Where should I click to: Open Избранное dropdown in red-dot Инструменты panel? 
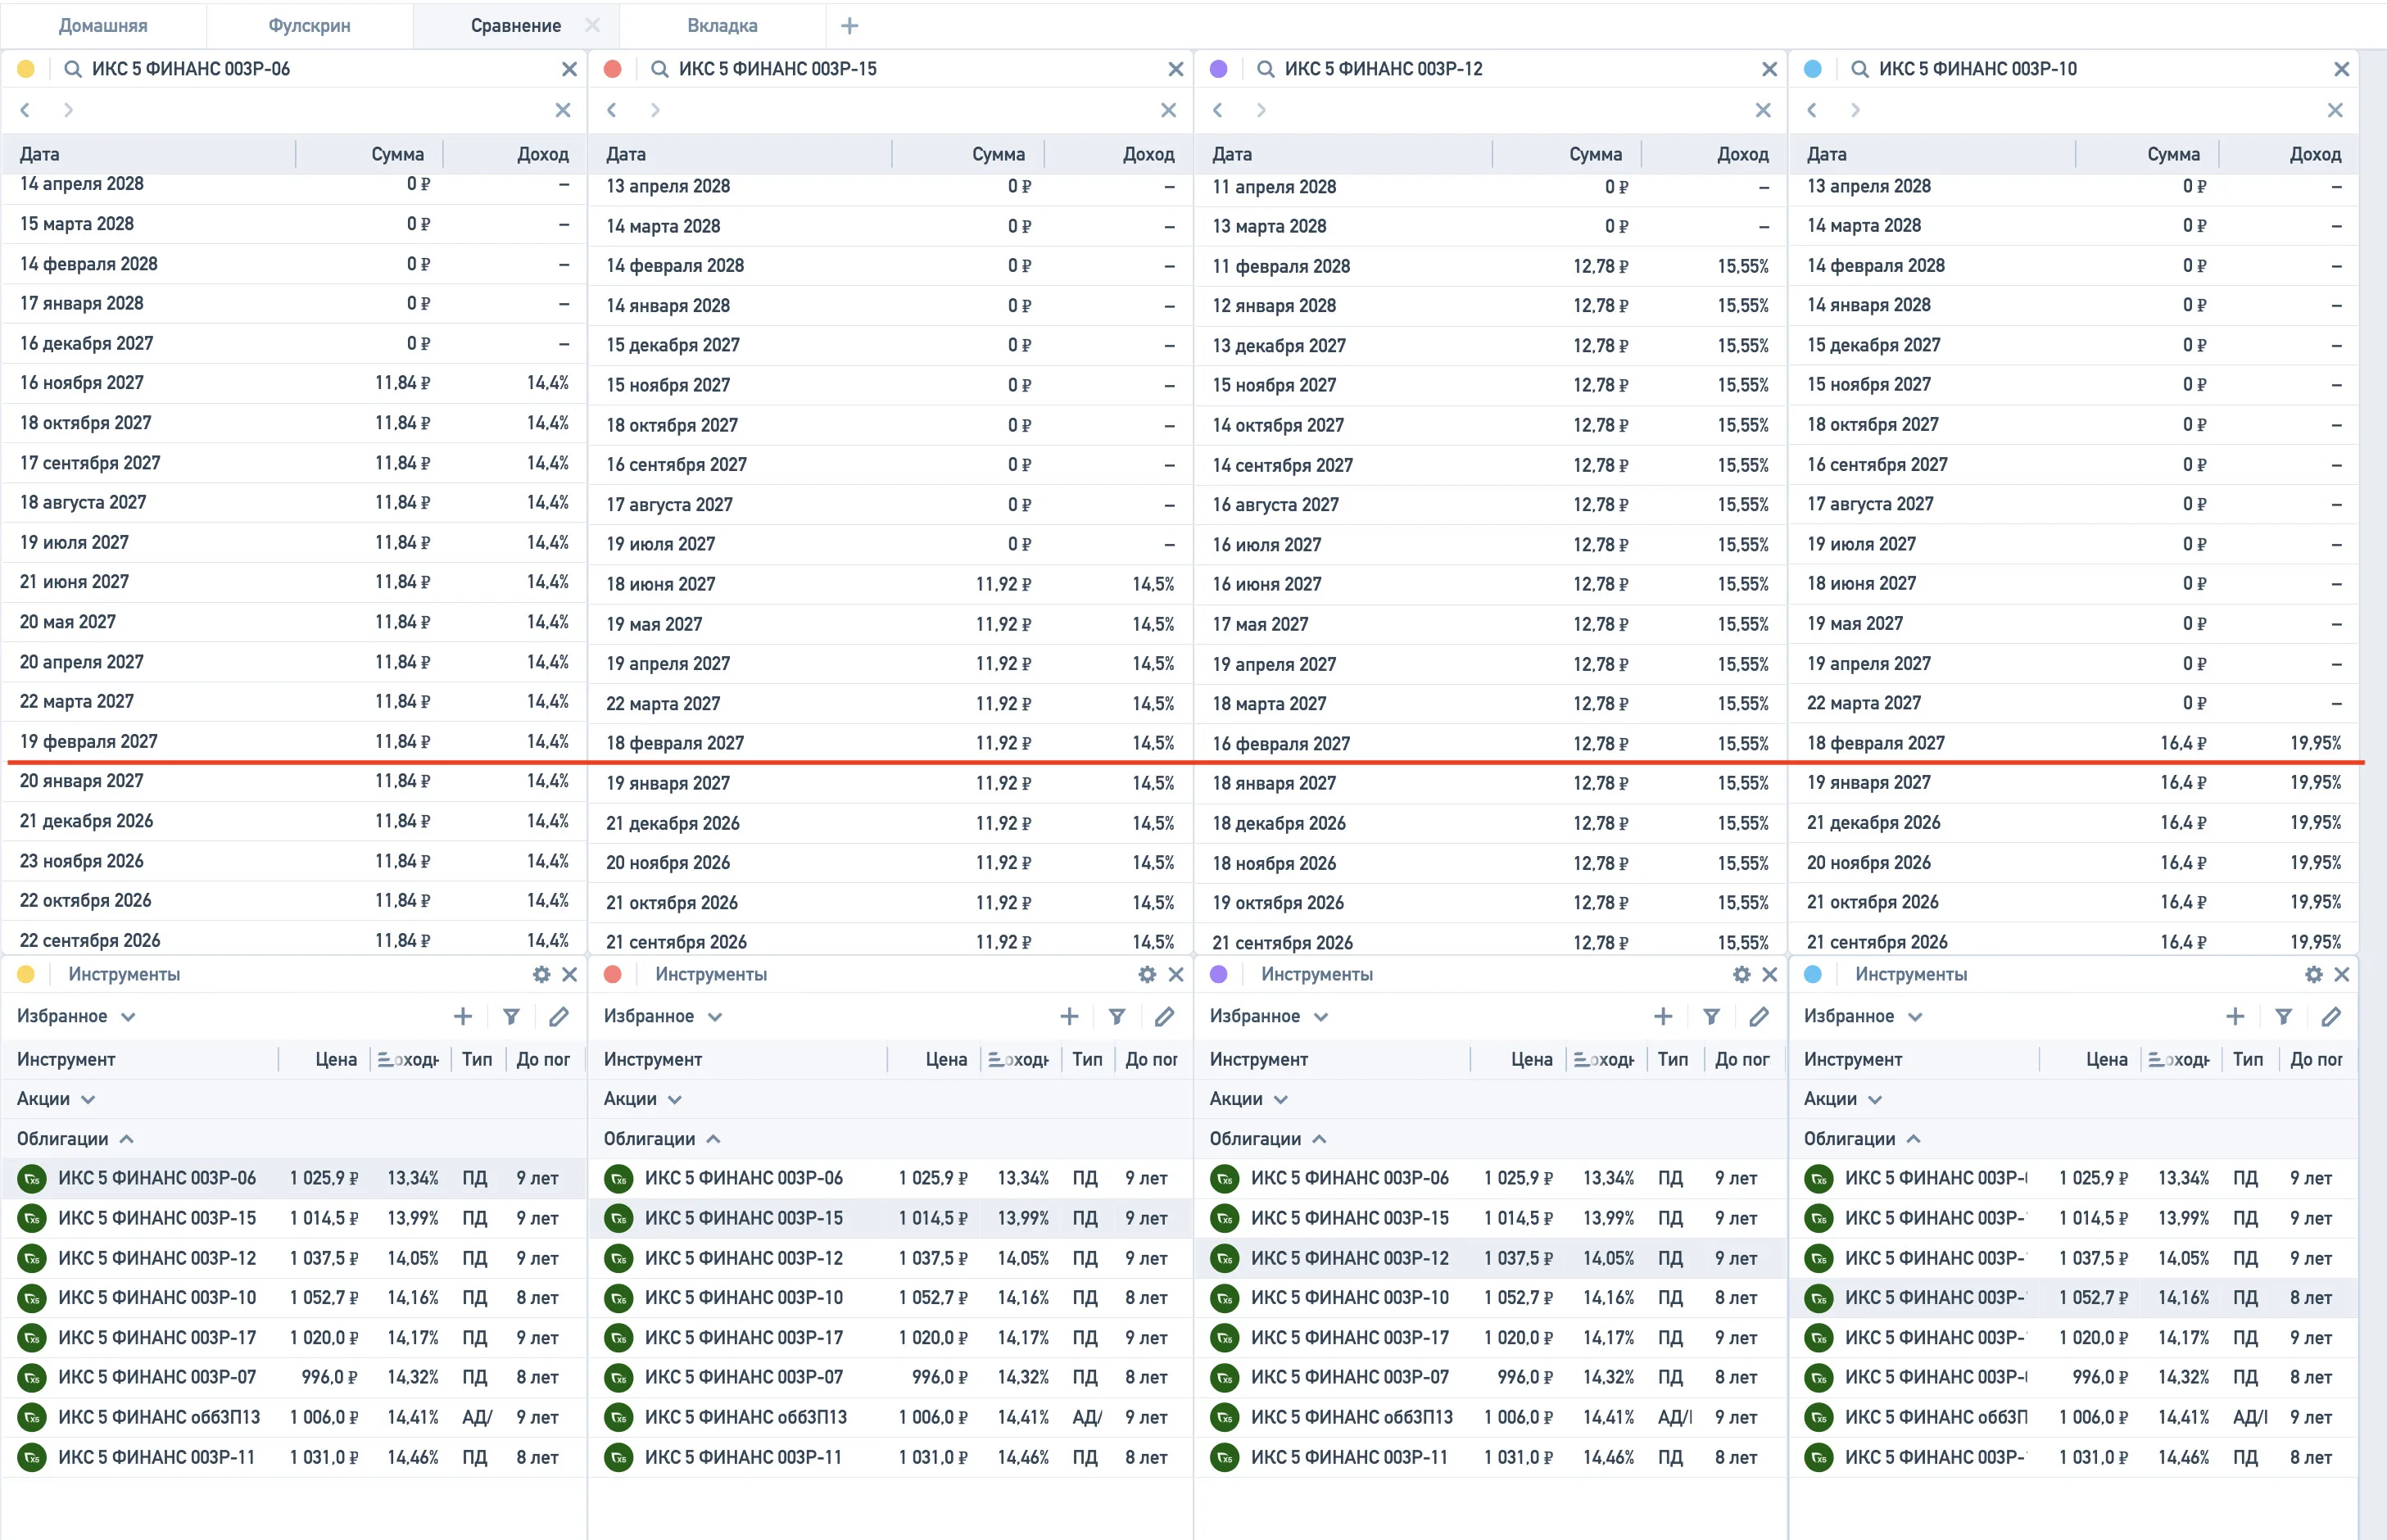coord(663,1016)
